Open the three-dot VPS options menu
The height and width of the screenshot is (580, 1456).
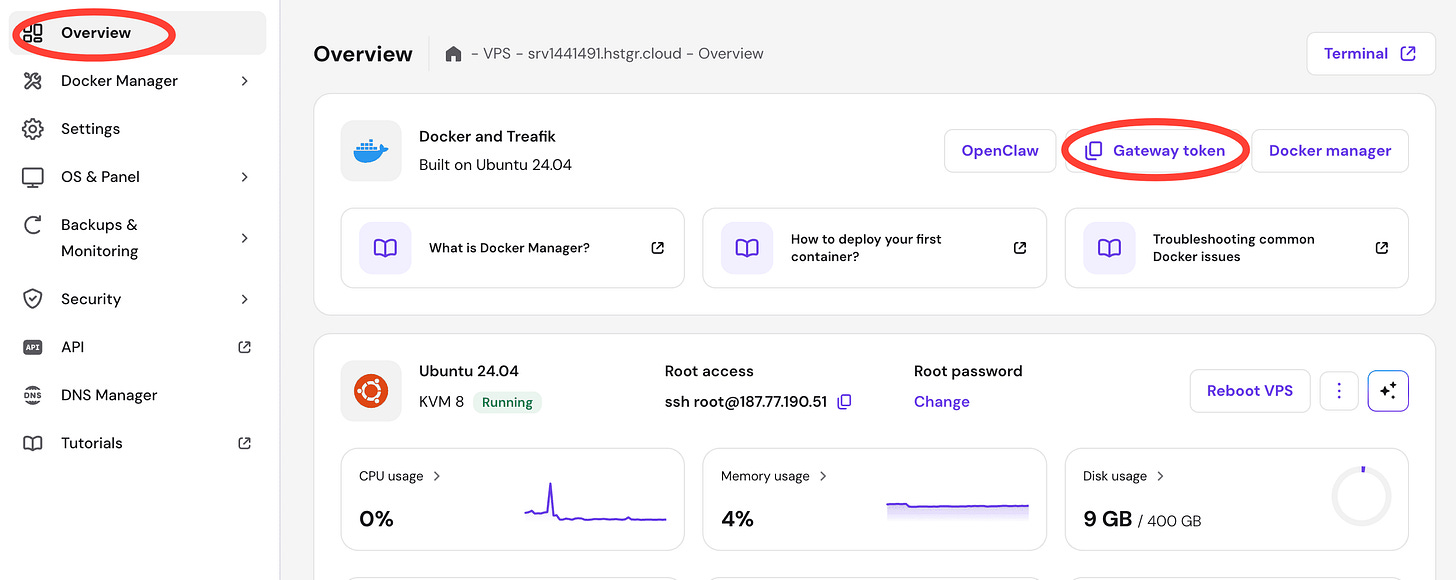tap(1339, 391)
